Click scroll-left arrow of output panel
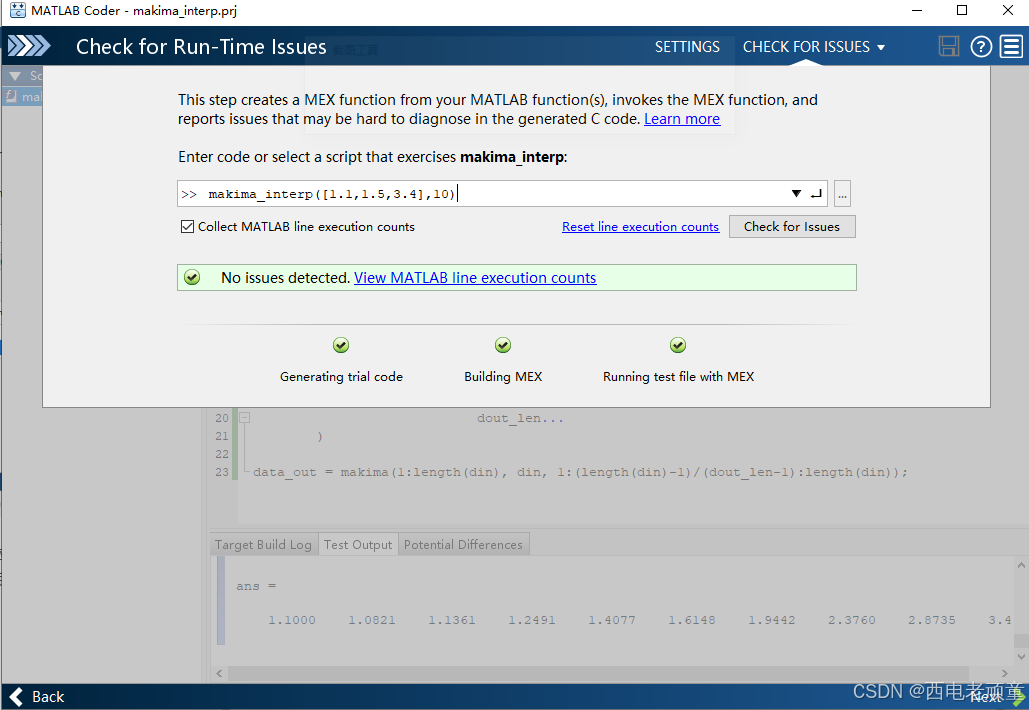 [x=219, y=673]
